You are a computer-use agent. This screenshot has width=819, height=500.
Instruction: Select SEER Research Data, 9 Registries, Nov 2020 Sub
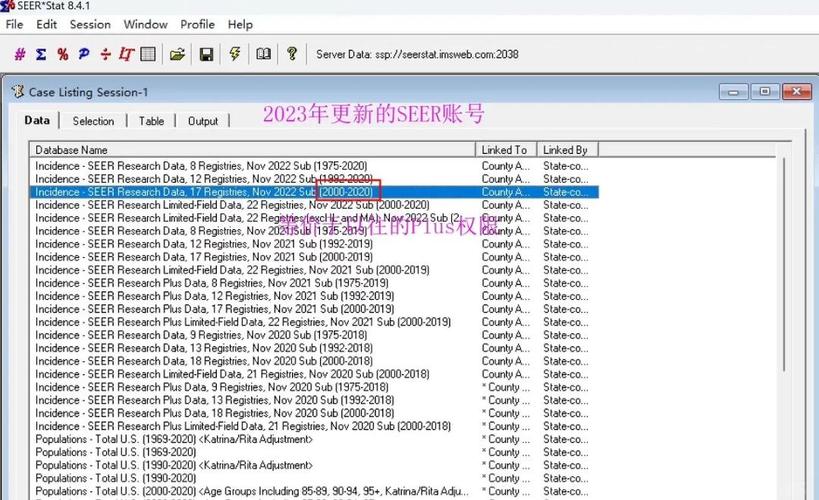[x=201, y=335]
